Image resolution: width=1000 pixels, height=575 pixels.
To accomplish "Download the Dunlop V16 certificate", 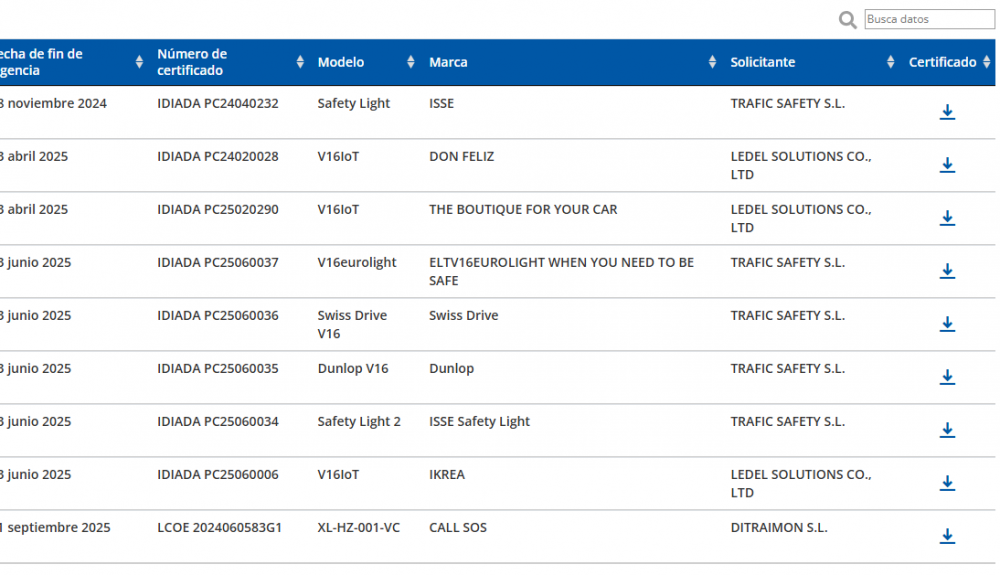I will (947, 377).
